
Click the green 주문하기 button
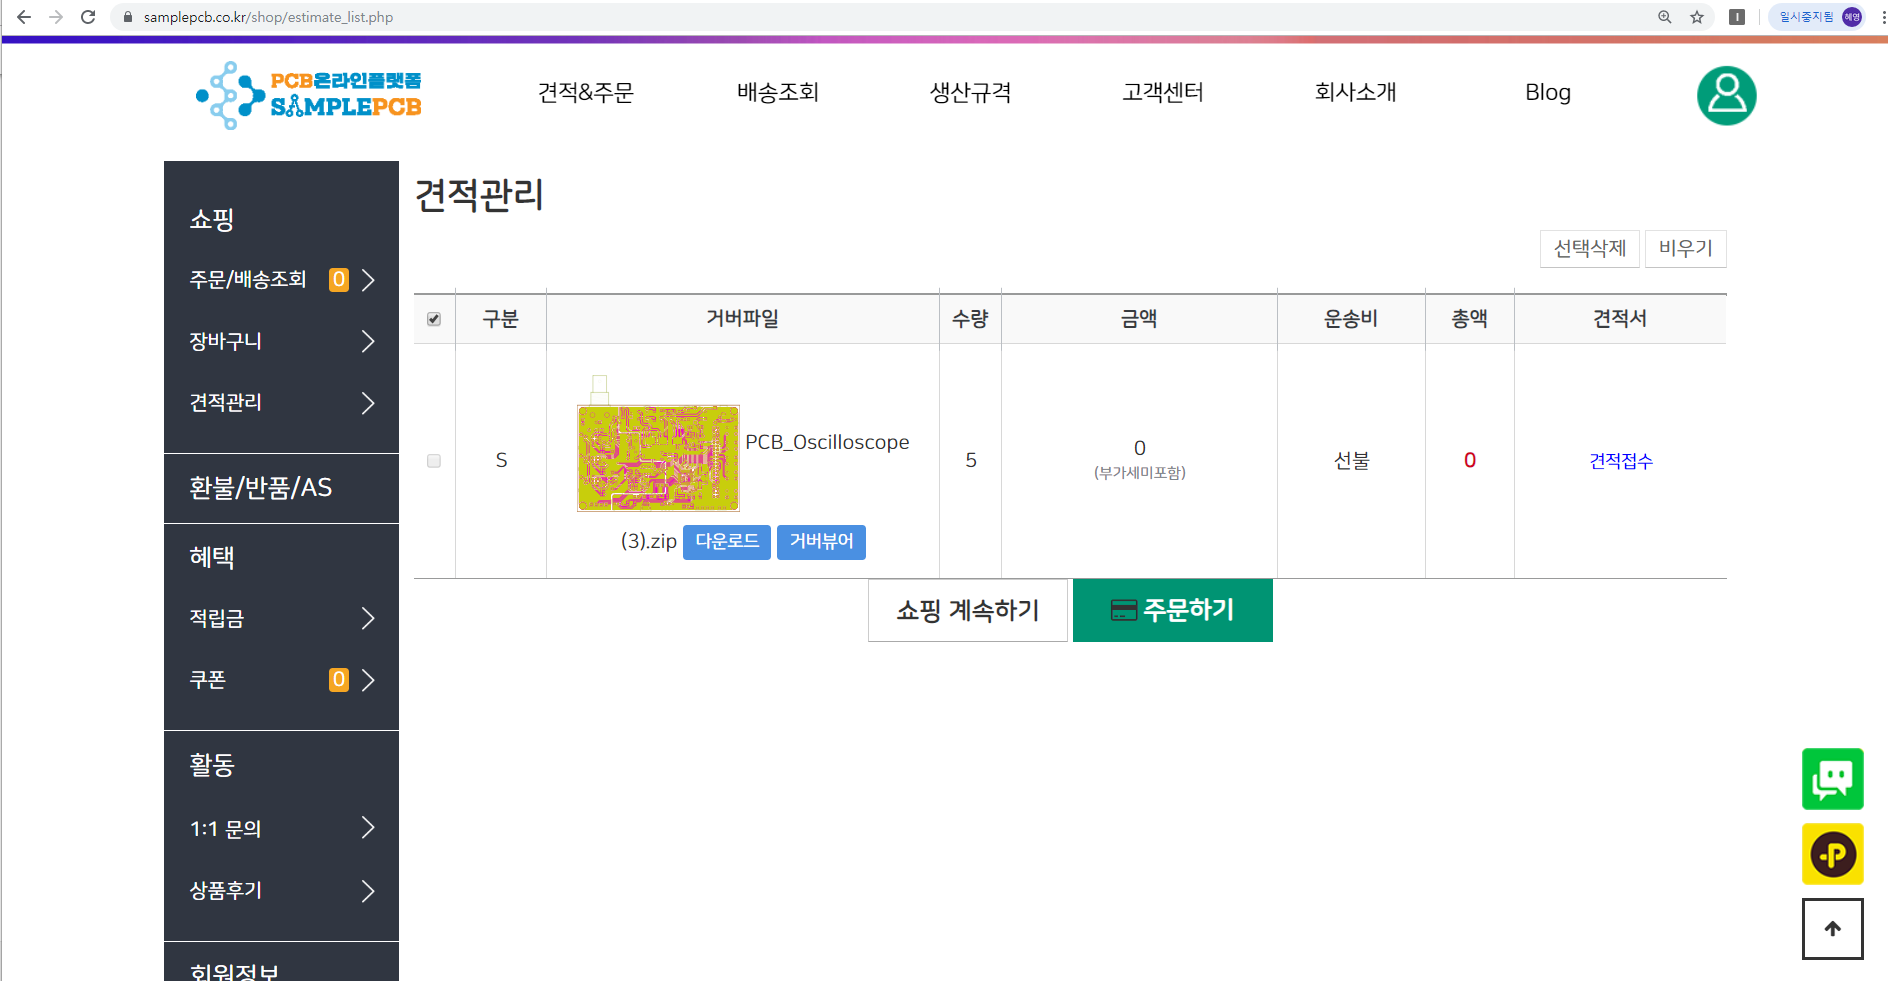[1173, 610]
